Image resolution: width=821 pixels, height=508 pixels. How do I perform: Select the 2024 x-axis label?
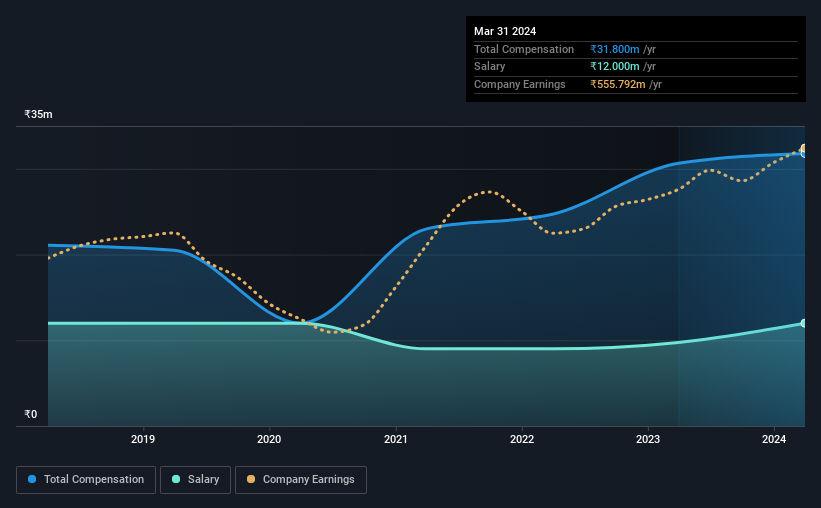[x=774, y=439]
